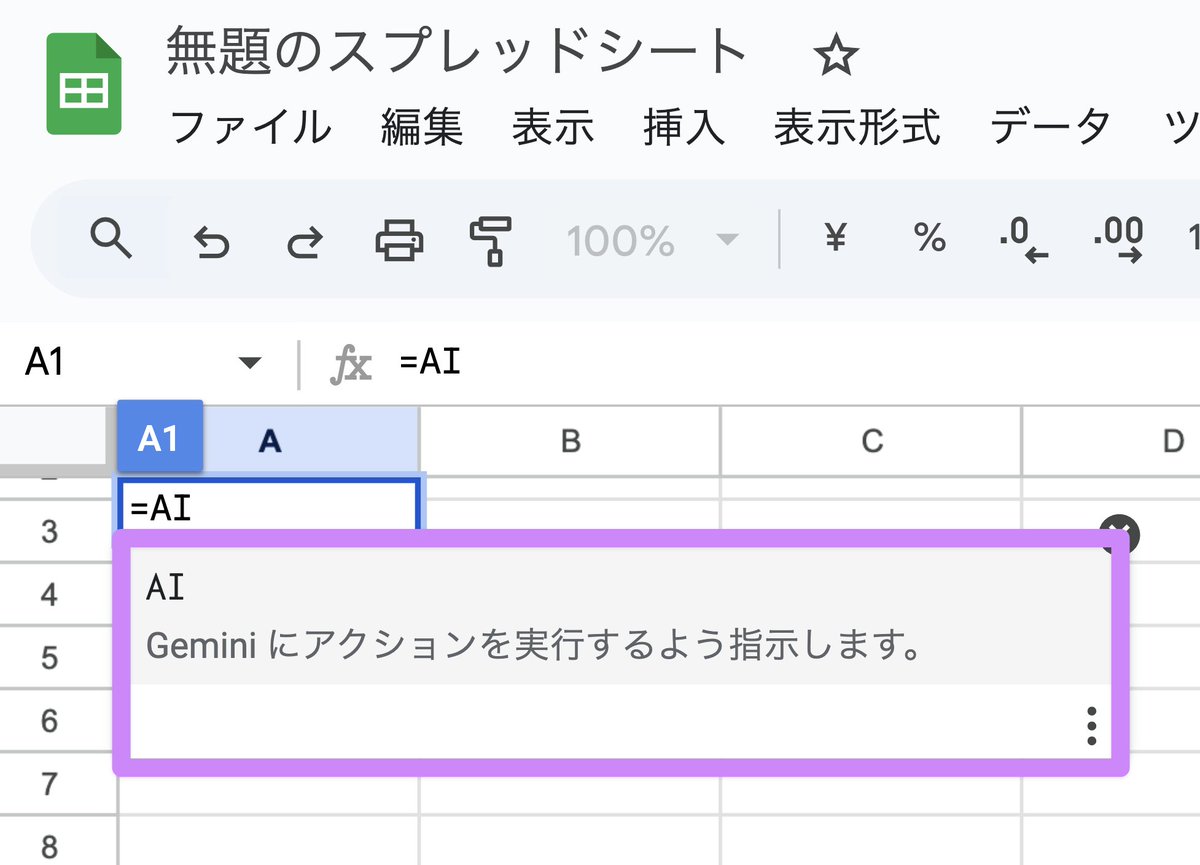Expand the A1 name box dropdown

coord(251,363)
